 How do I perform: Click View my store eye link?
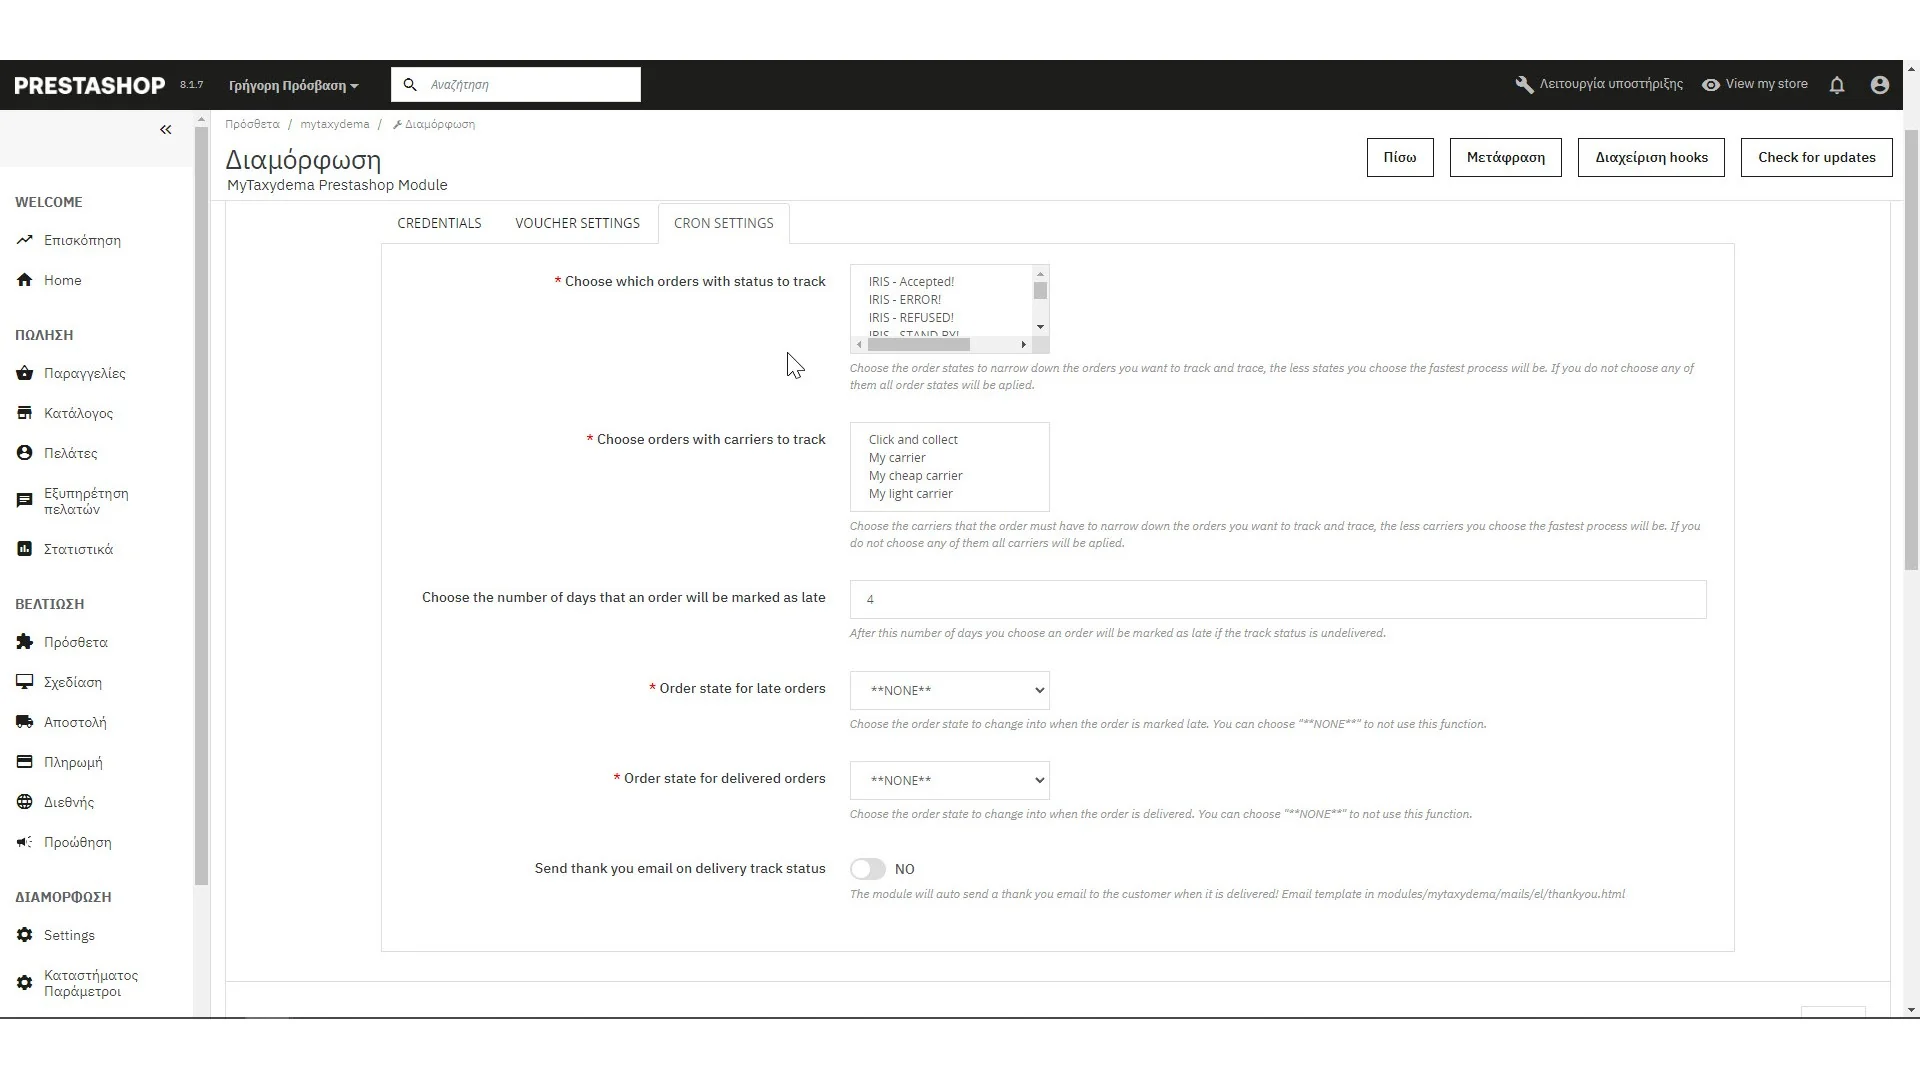tap(1755, 84)
